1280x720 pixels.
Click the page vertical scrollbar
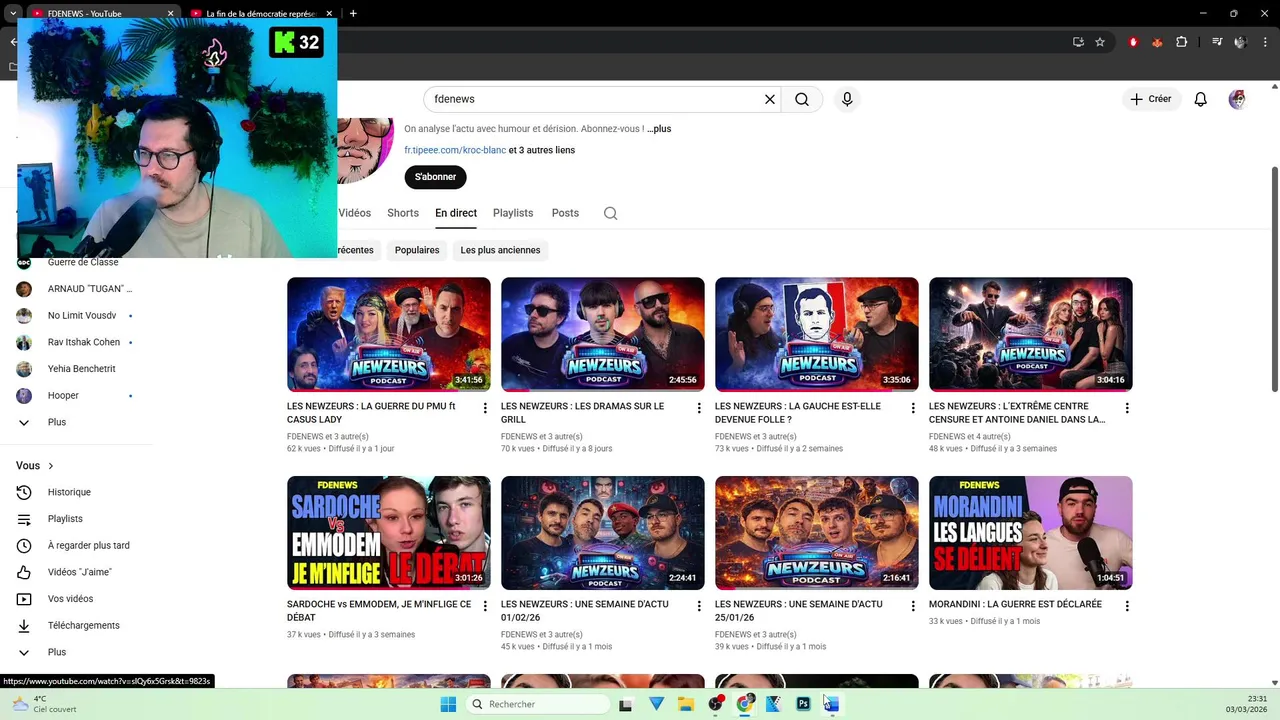pyautogui.click(x=1274, y=280)
